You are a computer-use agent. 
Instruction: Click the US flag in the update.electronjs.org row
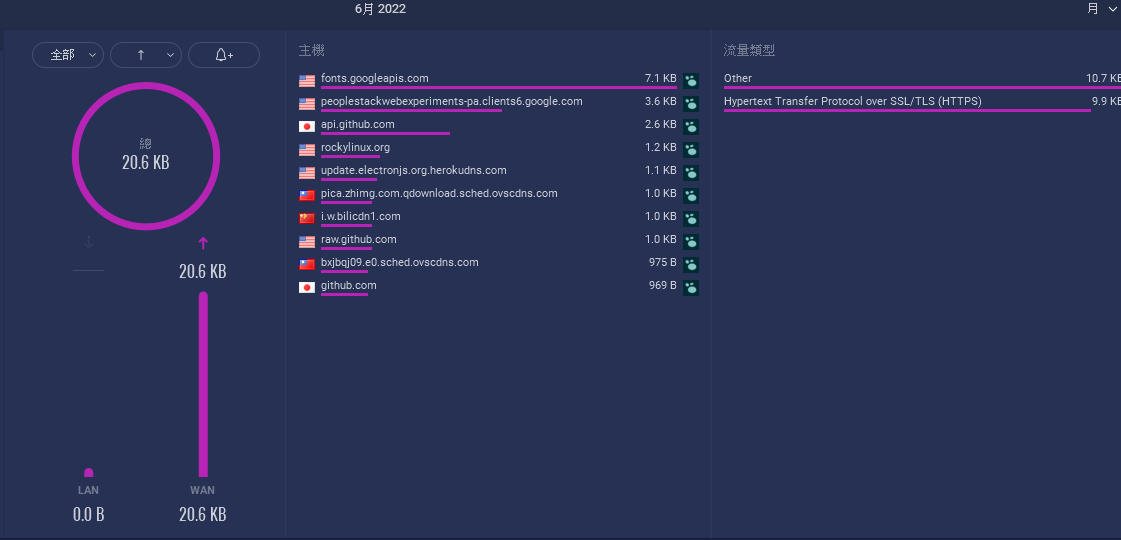(307, 172)
